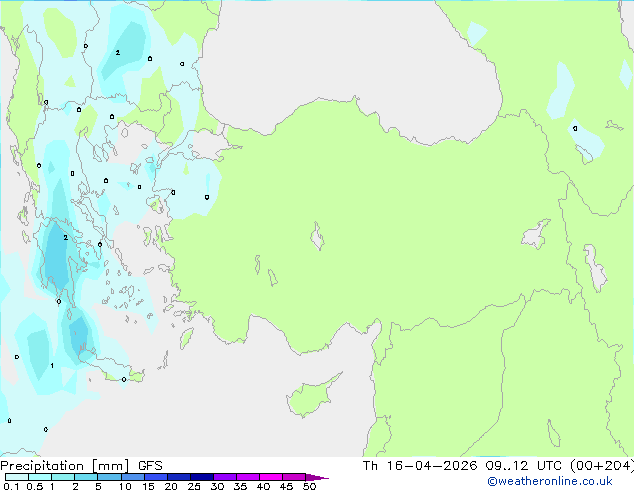Screen dimensions: 634x490
Task: Click the date 'Th 16-04-2026' text
Action: click(x=420, y=466)
